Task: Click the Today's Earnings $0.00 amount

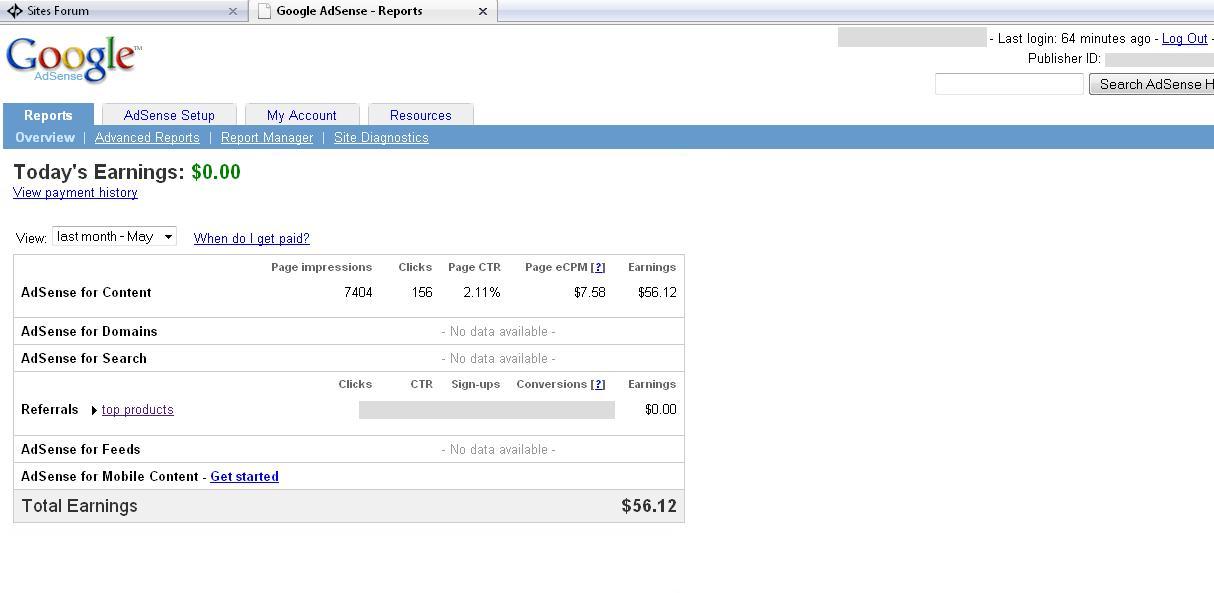Action: [x=216, y=172]
